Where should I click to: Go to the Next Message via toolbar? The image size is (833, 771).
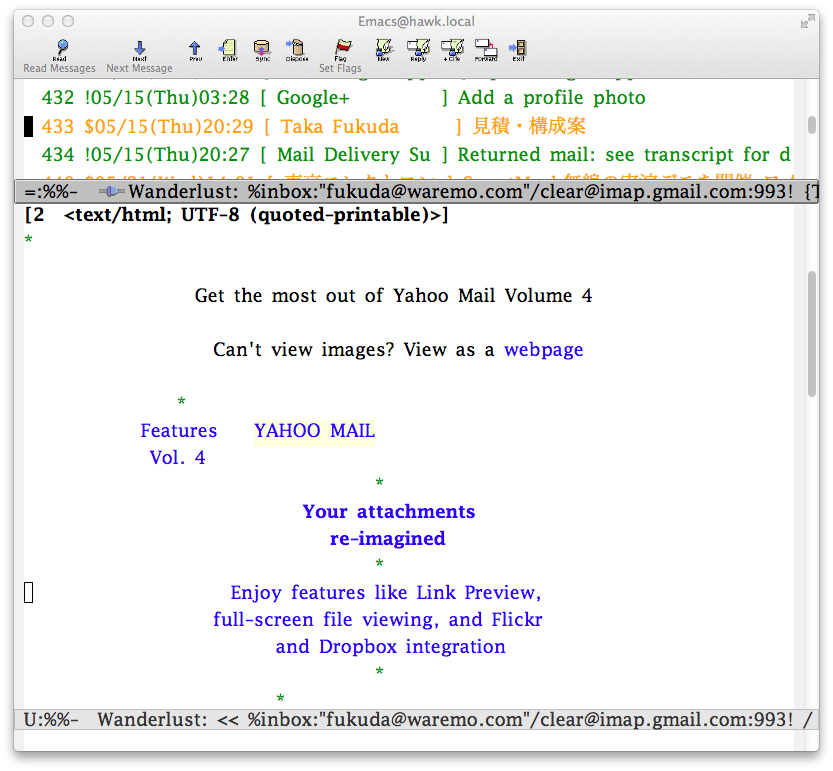(x=139, y=49)
